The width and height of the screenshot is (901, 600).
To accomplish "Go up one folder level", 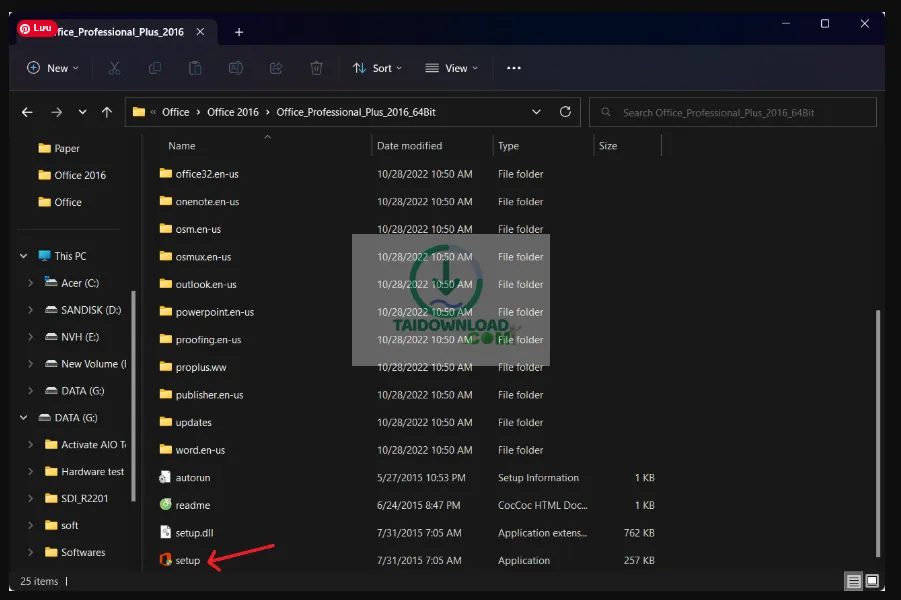I will pos(107,112).
